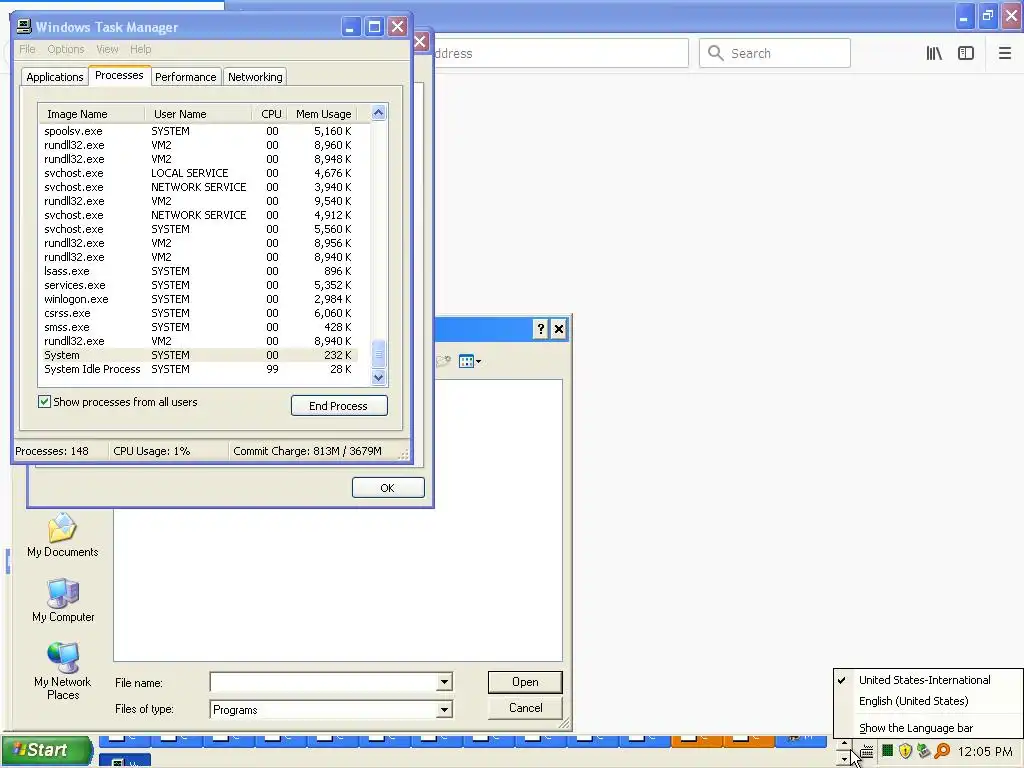Click the View Menu icon in Open dialog
This screenshot has height=768, width=1024.
coord(466,361)
